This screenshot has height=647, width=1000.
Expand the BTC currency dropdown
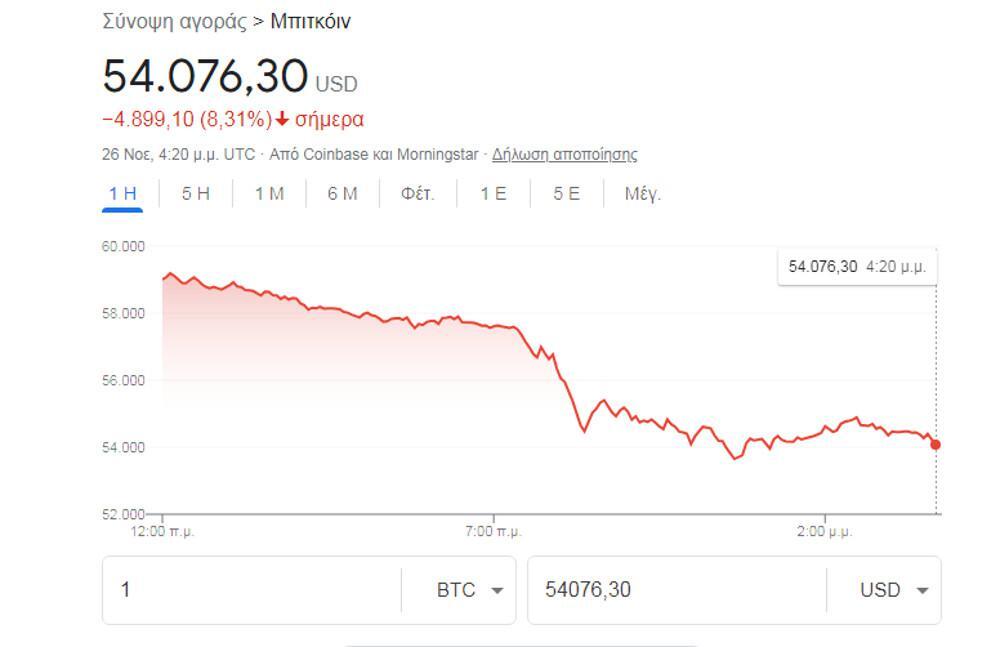pyautogui.click(x=469, y=590)
